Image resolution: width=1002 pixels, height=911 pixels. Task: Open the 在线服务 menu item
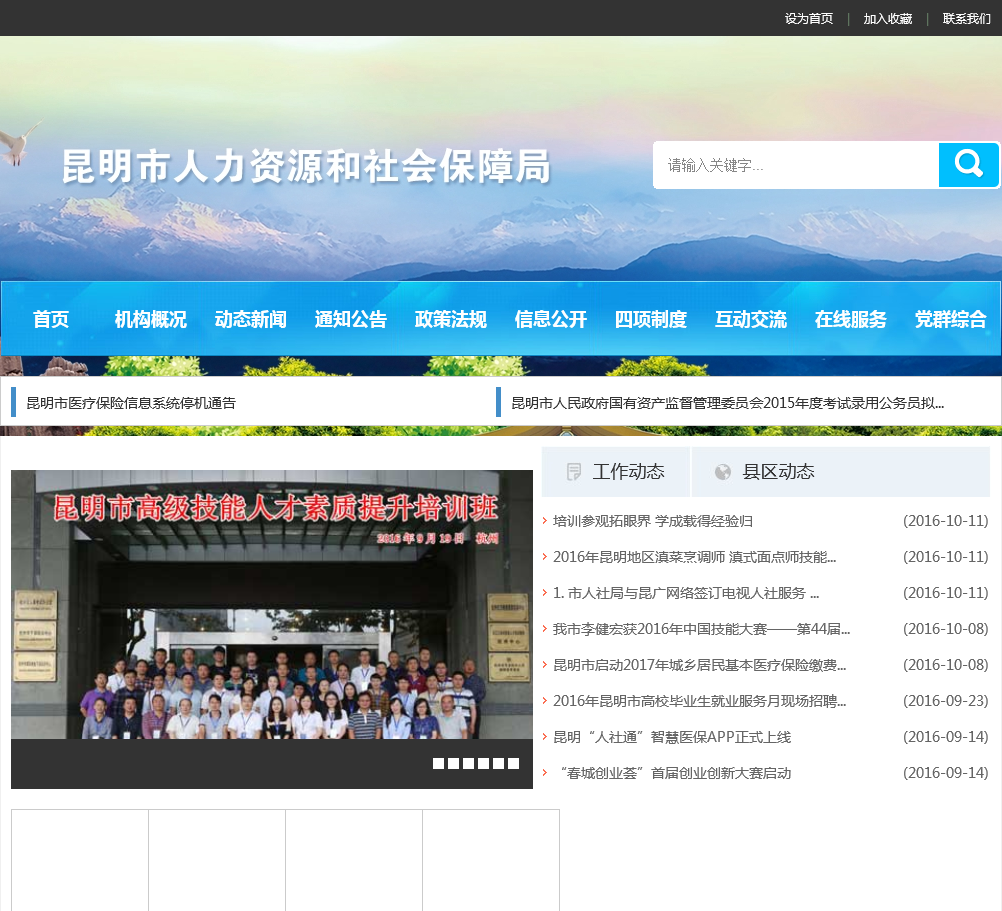851,319
